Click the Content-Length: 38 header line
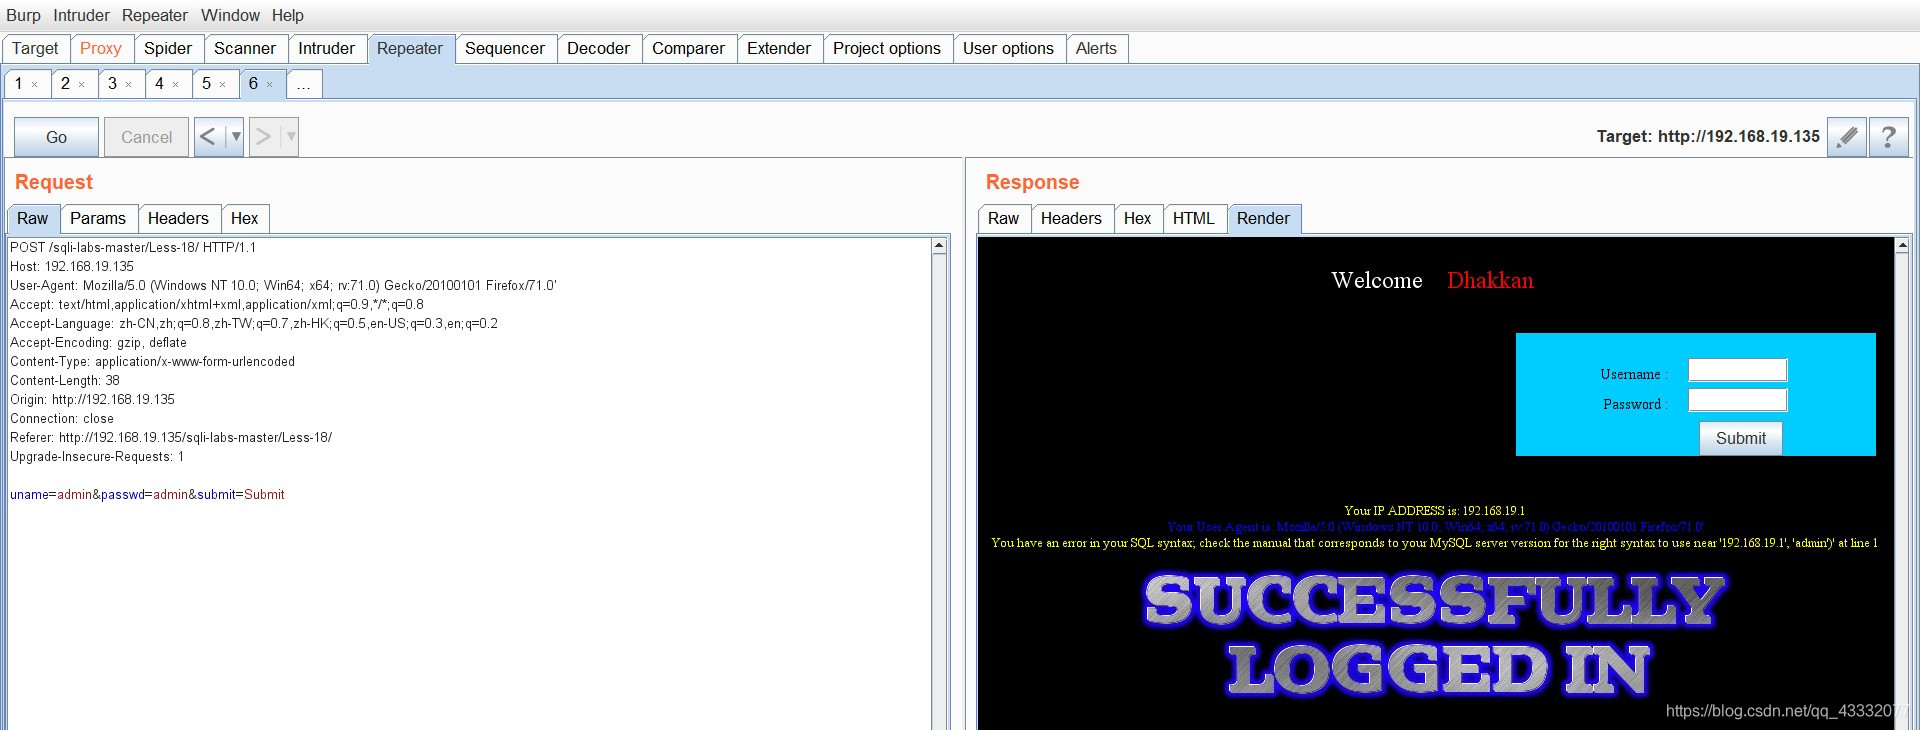Screen dimensions: 1920x730 65,380
